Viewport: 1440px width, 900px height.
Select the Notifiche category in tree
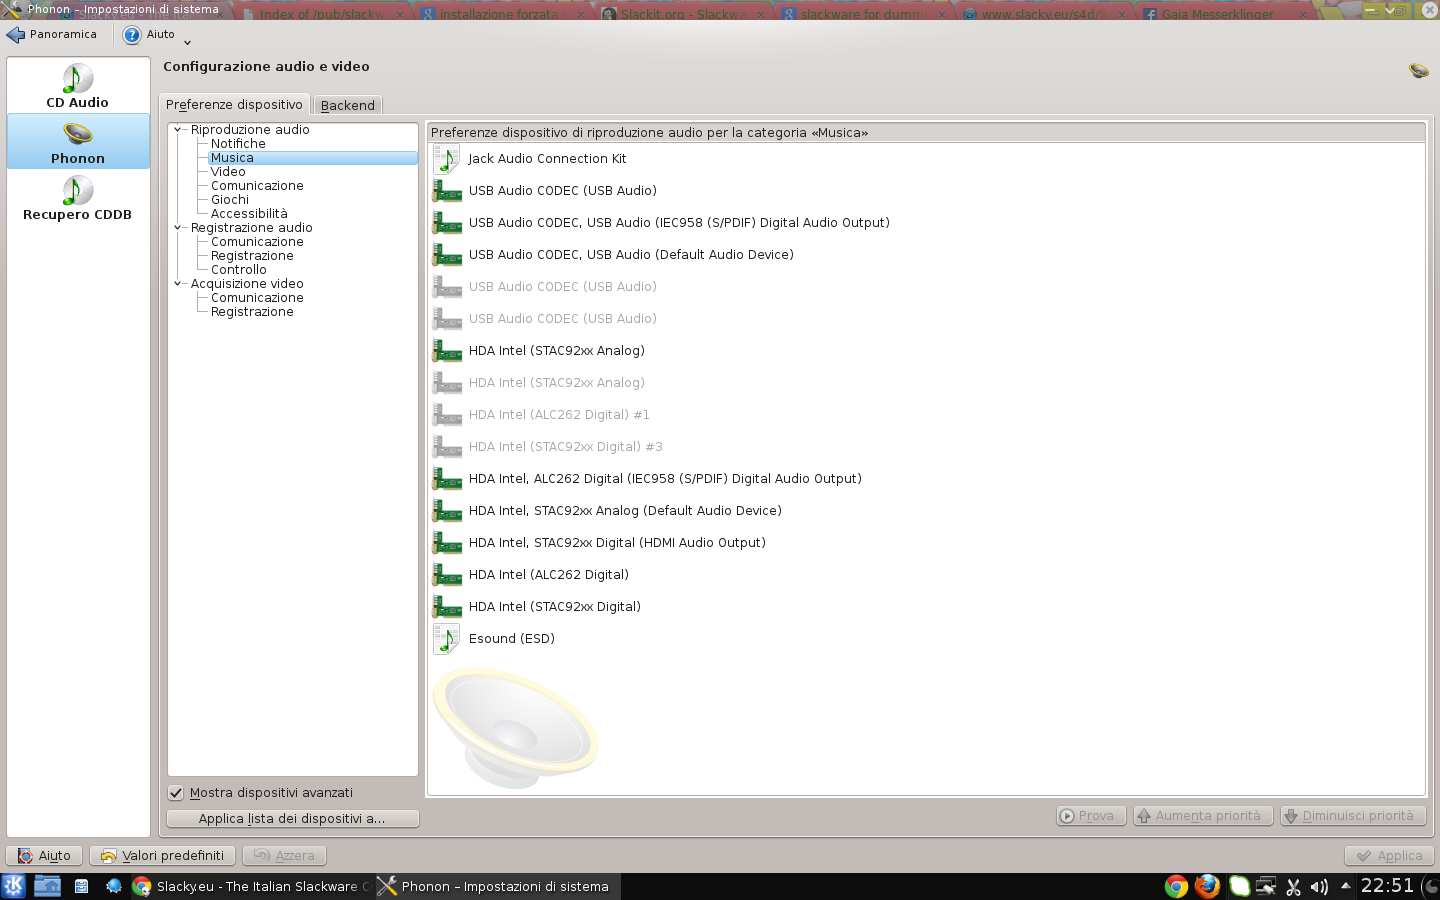click(238, 144)
